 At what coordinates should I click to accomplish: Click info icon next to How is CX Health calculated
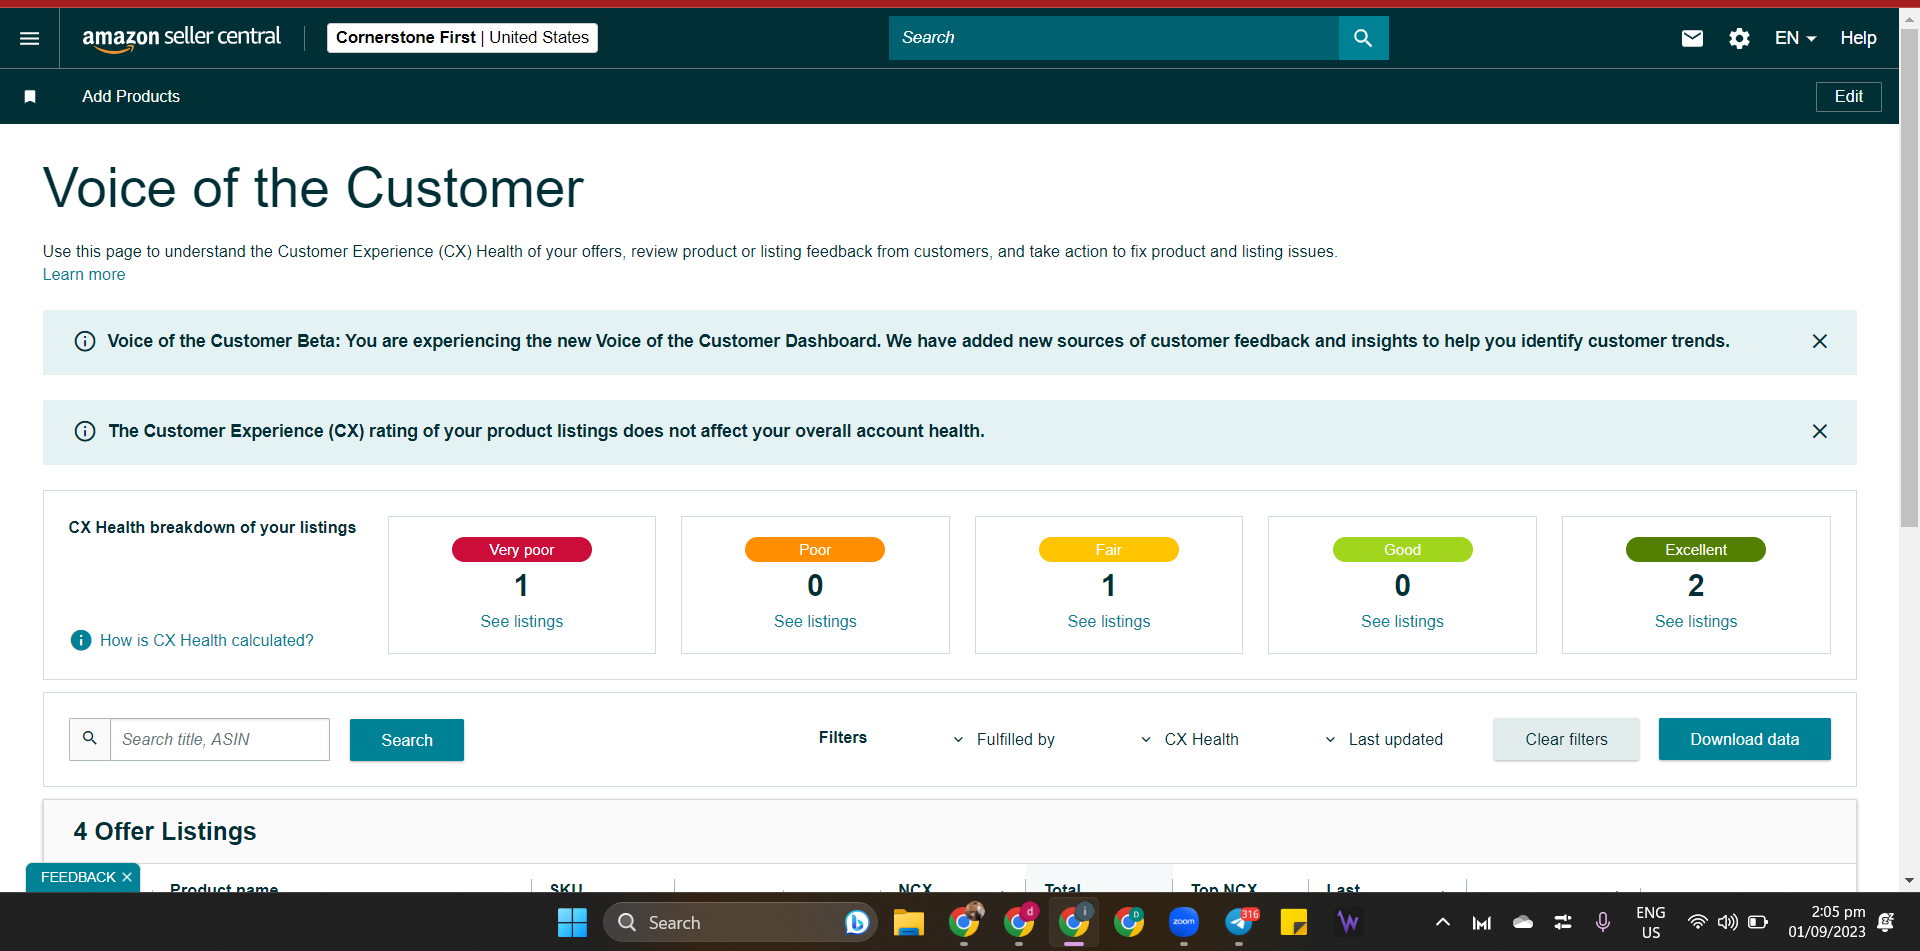[x=81, y=640]
